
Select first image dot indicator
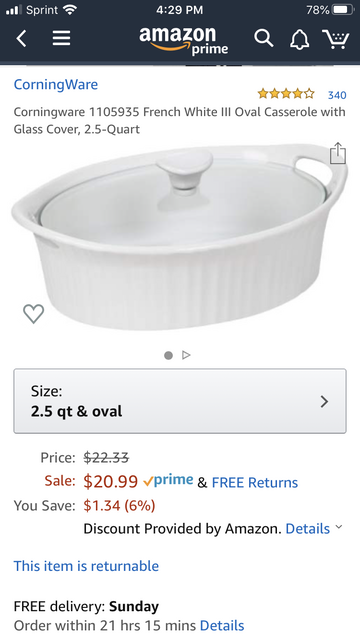(168, 356)
